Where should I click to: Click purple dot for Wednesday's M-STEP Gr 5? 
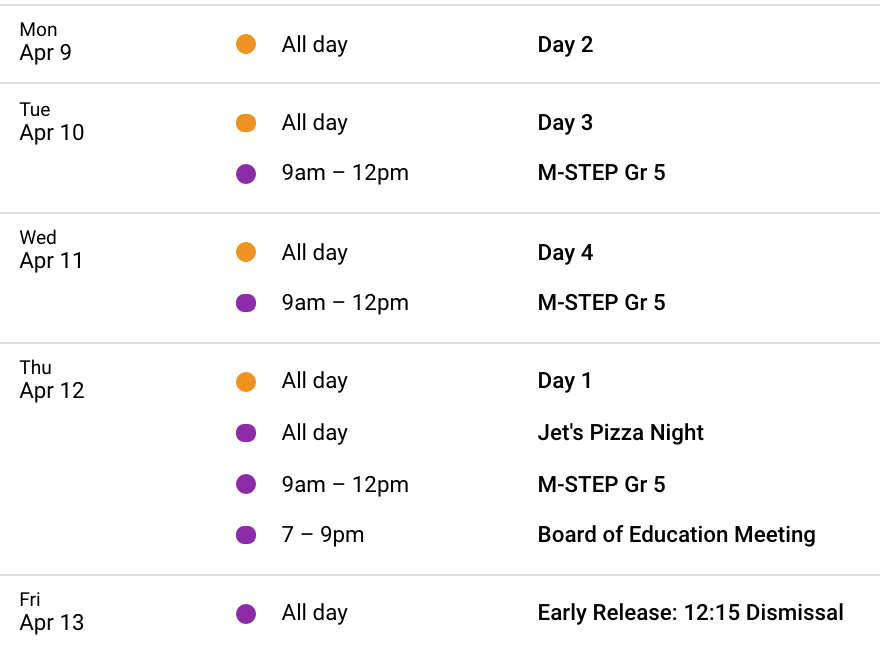(x=246, y=303)
